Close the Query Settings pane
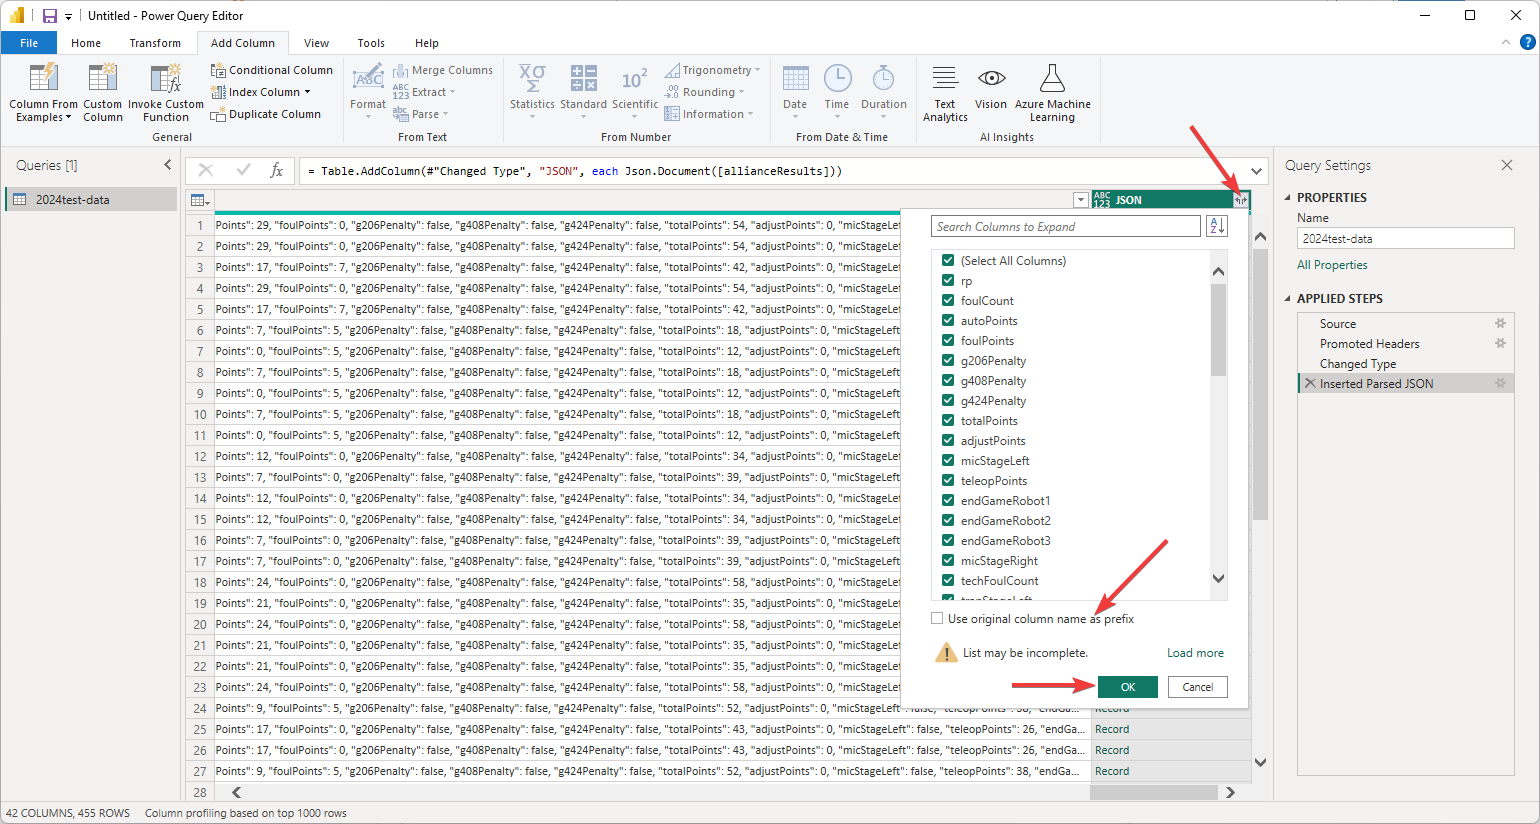Viewport: 1540px width, 824px height. [x=1507, y=165]
